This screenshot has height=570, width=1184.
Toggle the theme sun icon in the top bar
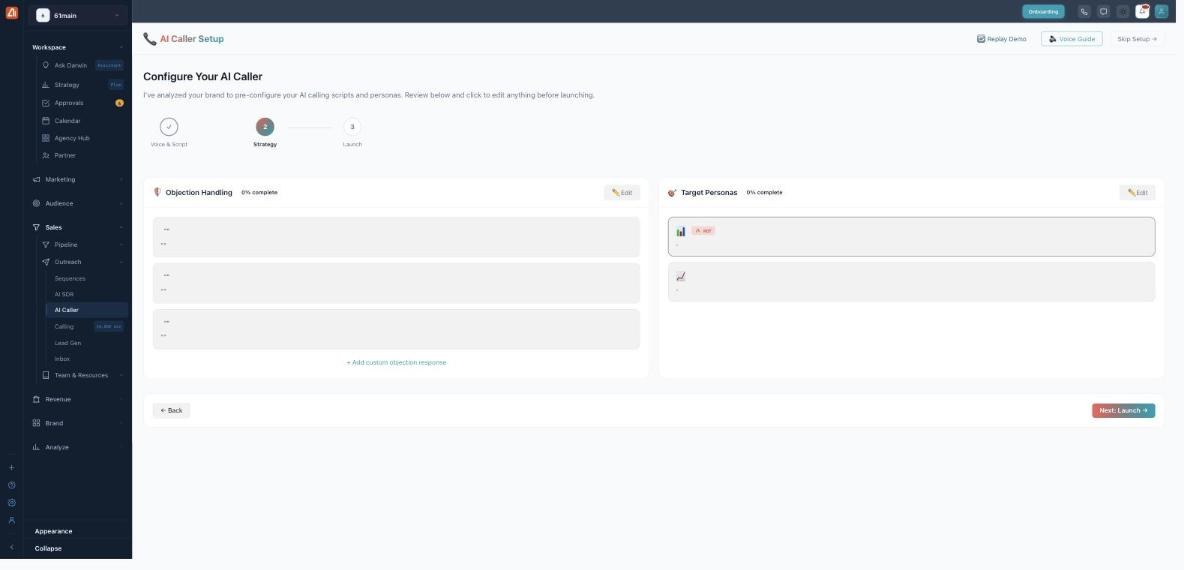[1123, 12]
